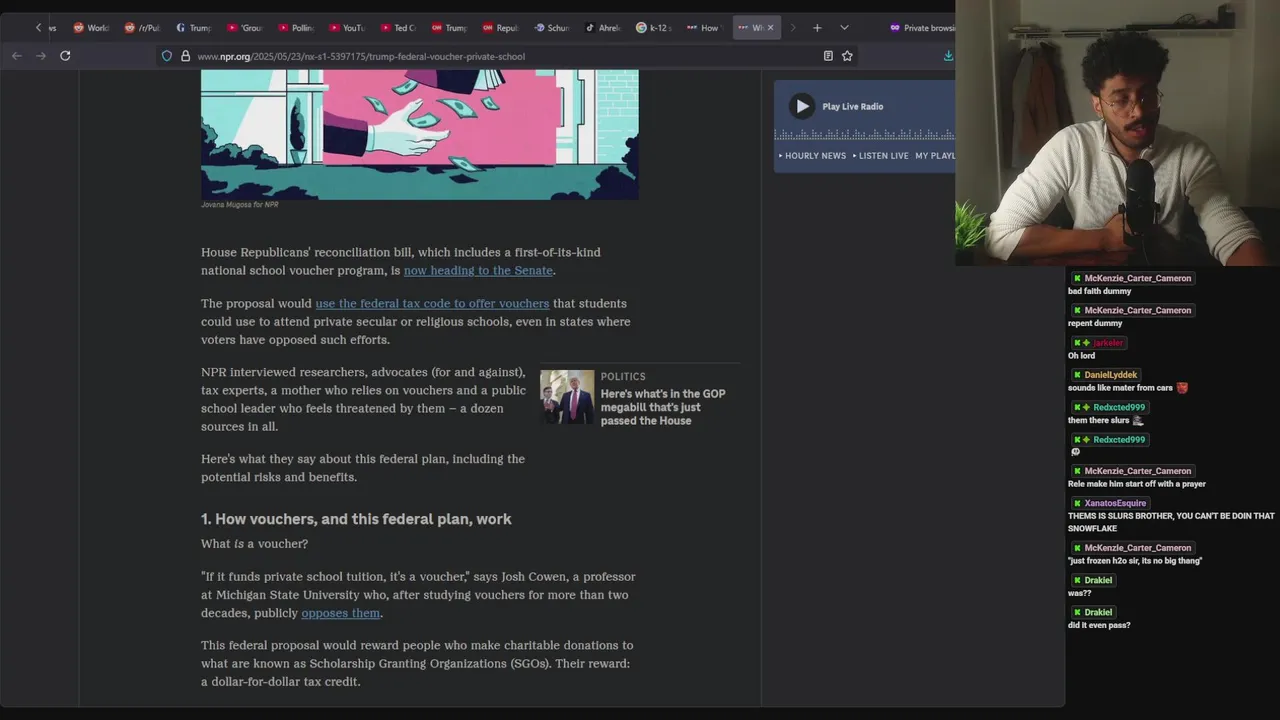This screenshot has width=1280, height=720.
Task: Go back to previous page
Action: (x=17, y=56)
